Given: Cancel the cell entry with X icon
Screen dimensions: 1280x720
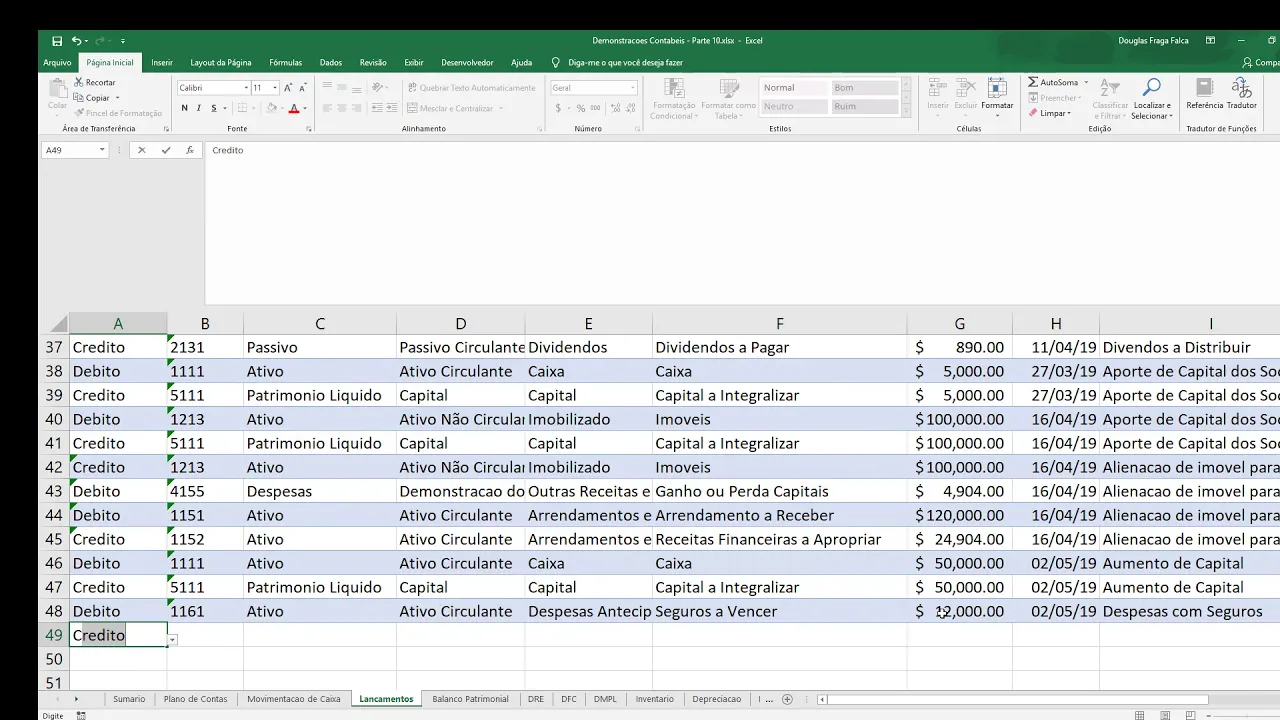Looking at the screenshot, I should pos(141,150).
